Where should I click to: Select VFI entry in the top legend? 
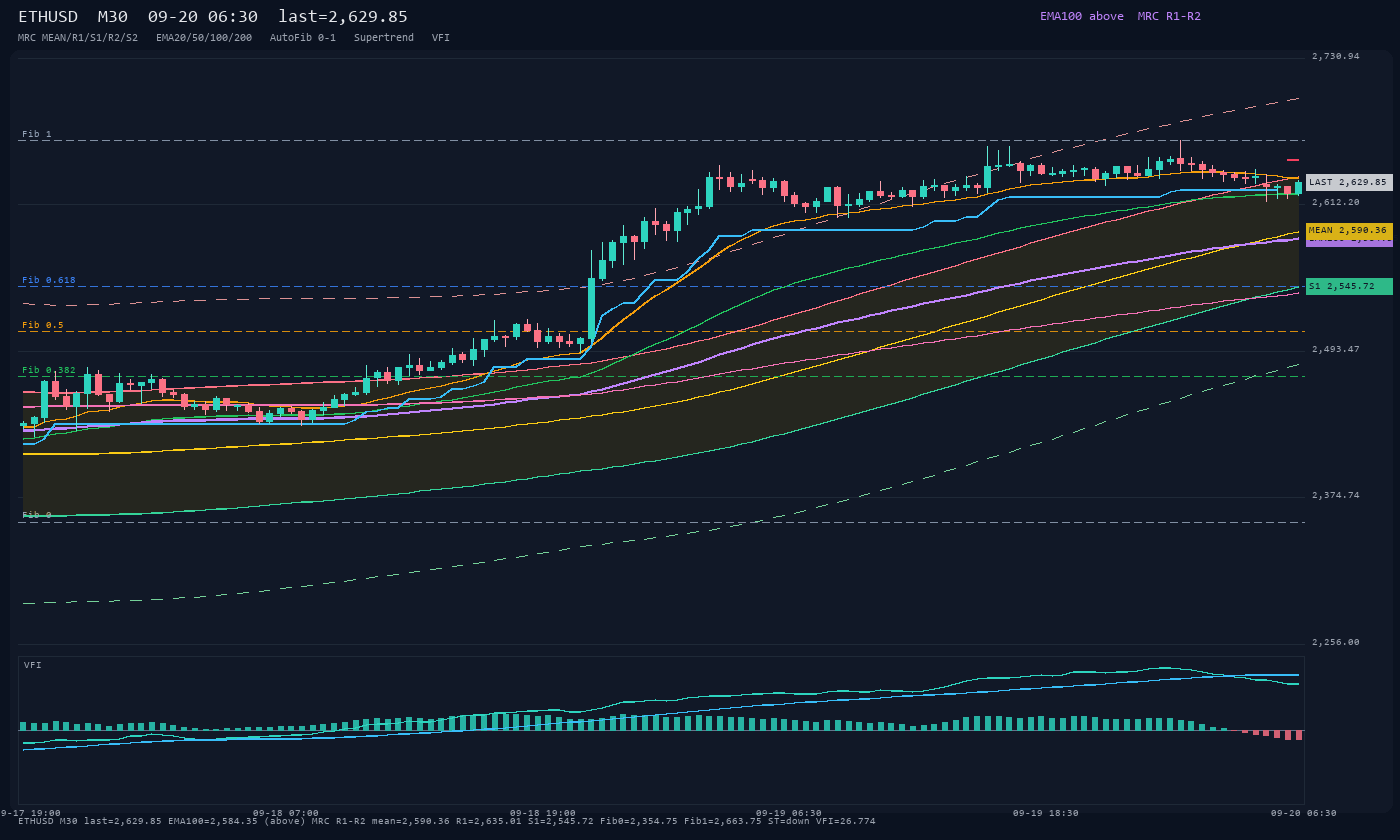click(441, 37)
